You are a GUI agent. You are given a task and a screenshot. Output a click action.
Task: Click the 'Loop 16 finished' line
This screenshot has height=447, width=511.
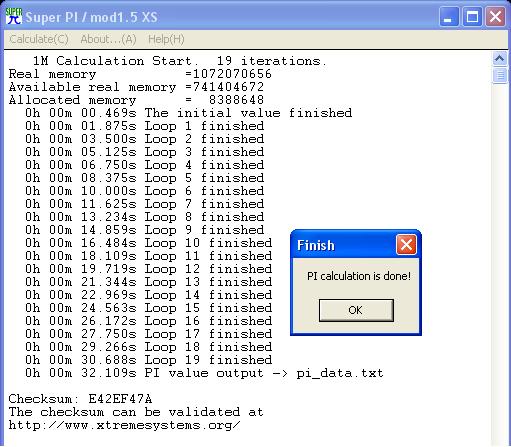[149, 321]
